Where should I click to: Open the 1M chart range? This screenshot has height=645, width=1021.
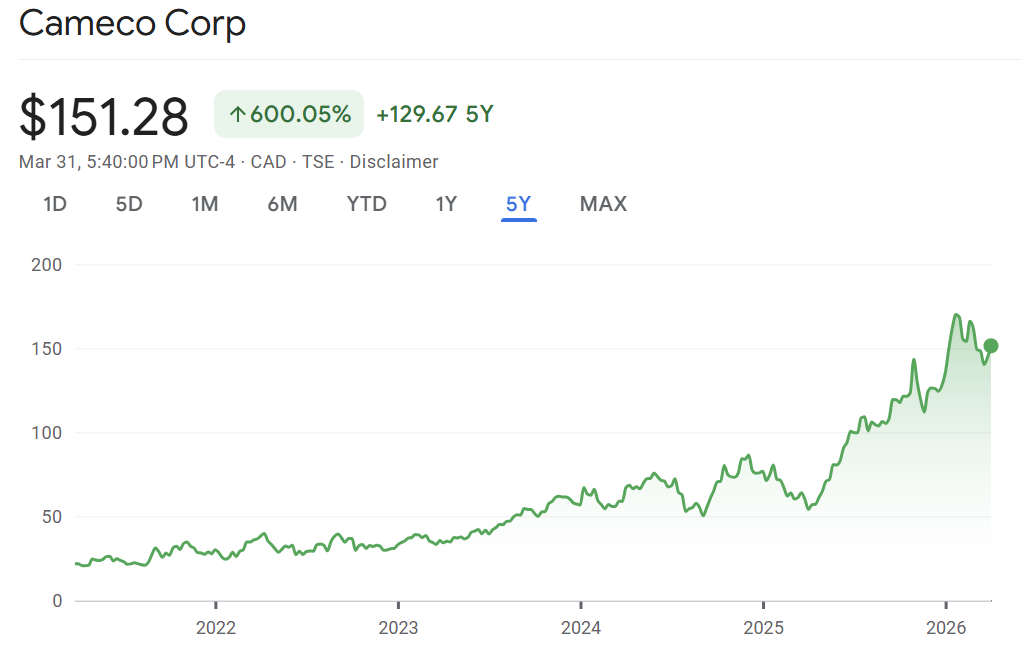click(205, 204)
